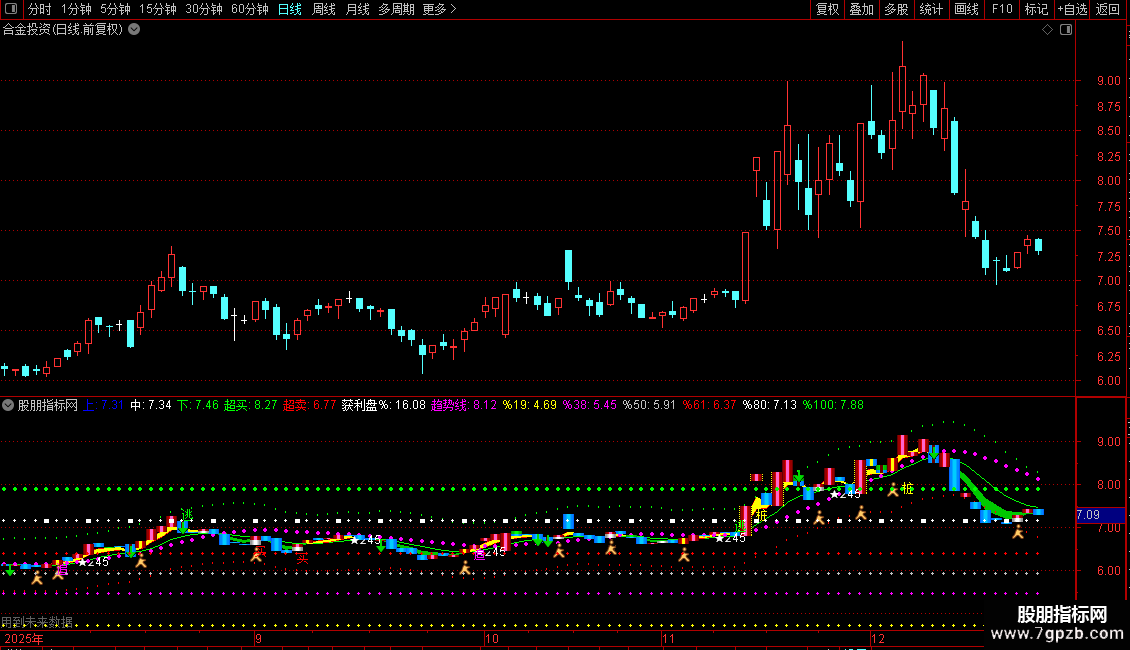
Task: Click the 超卖: 6.77 indicator value
Action: pos(309,405)
